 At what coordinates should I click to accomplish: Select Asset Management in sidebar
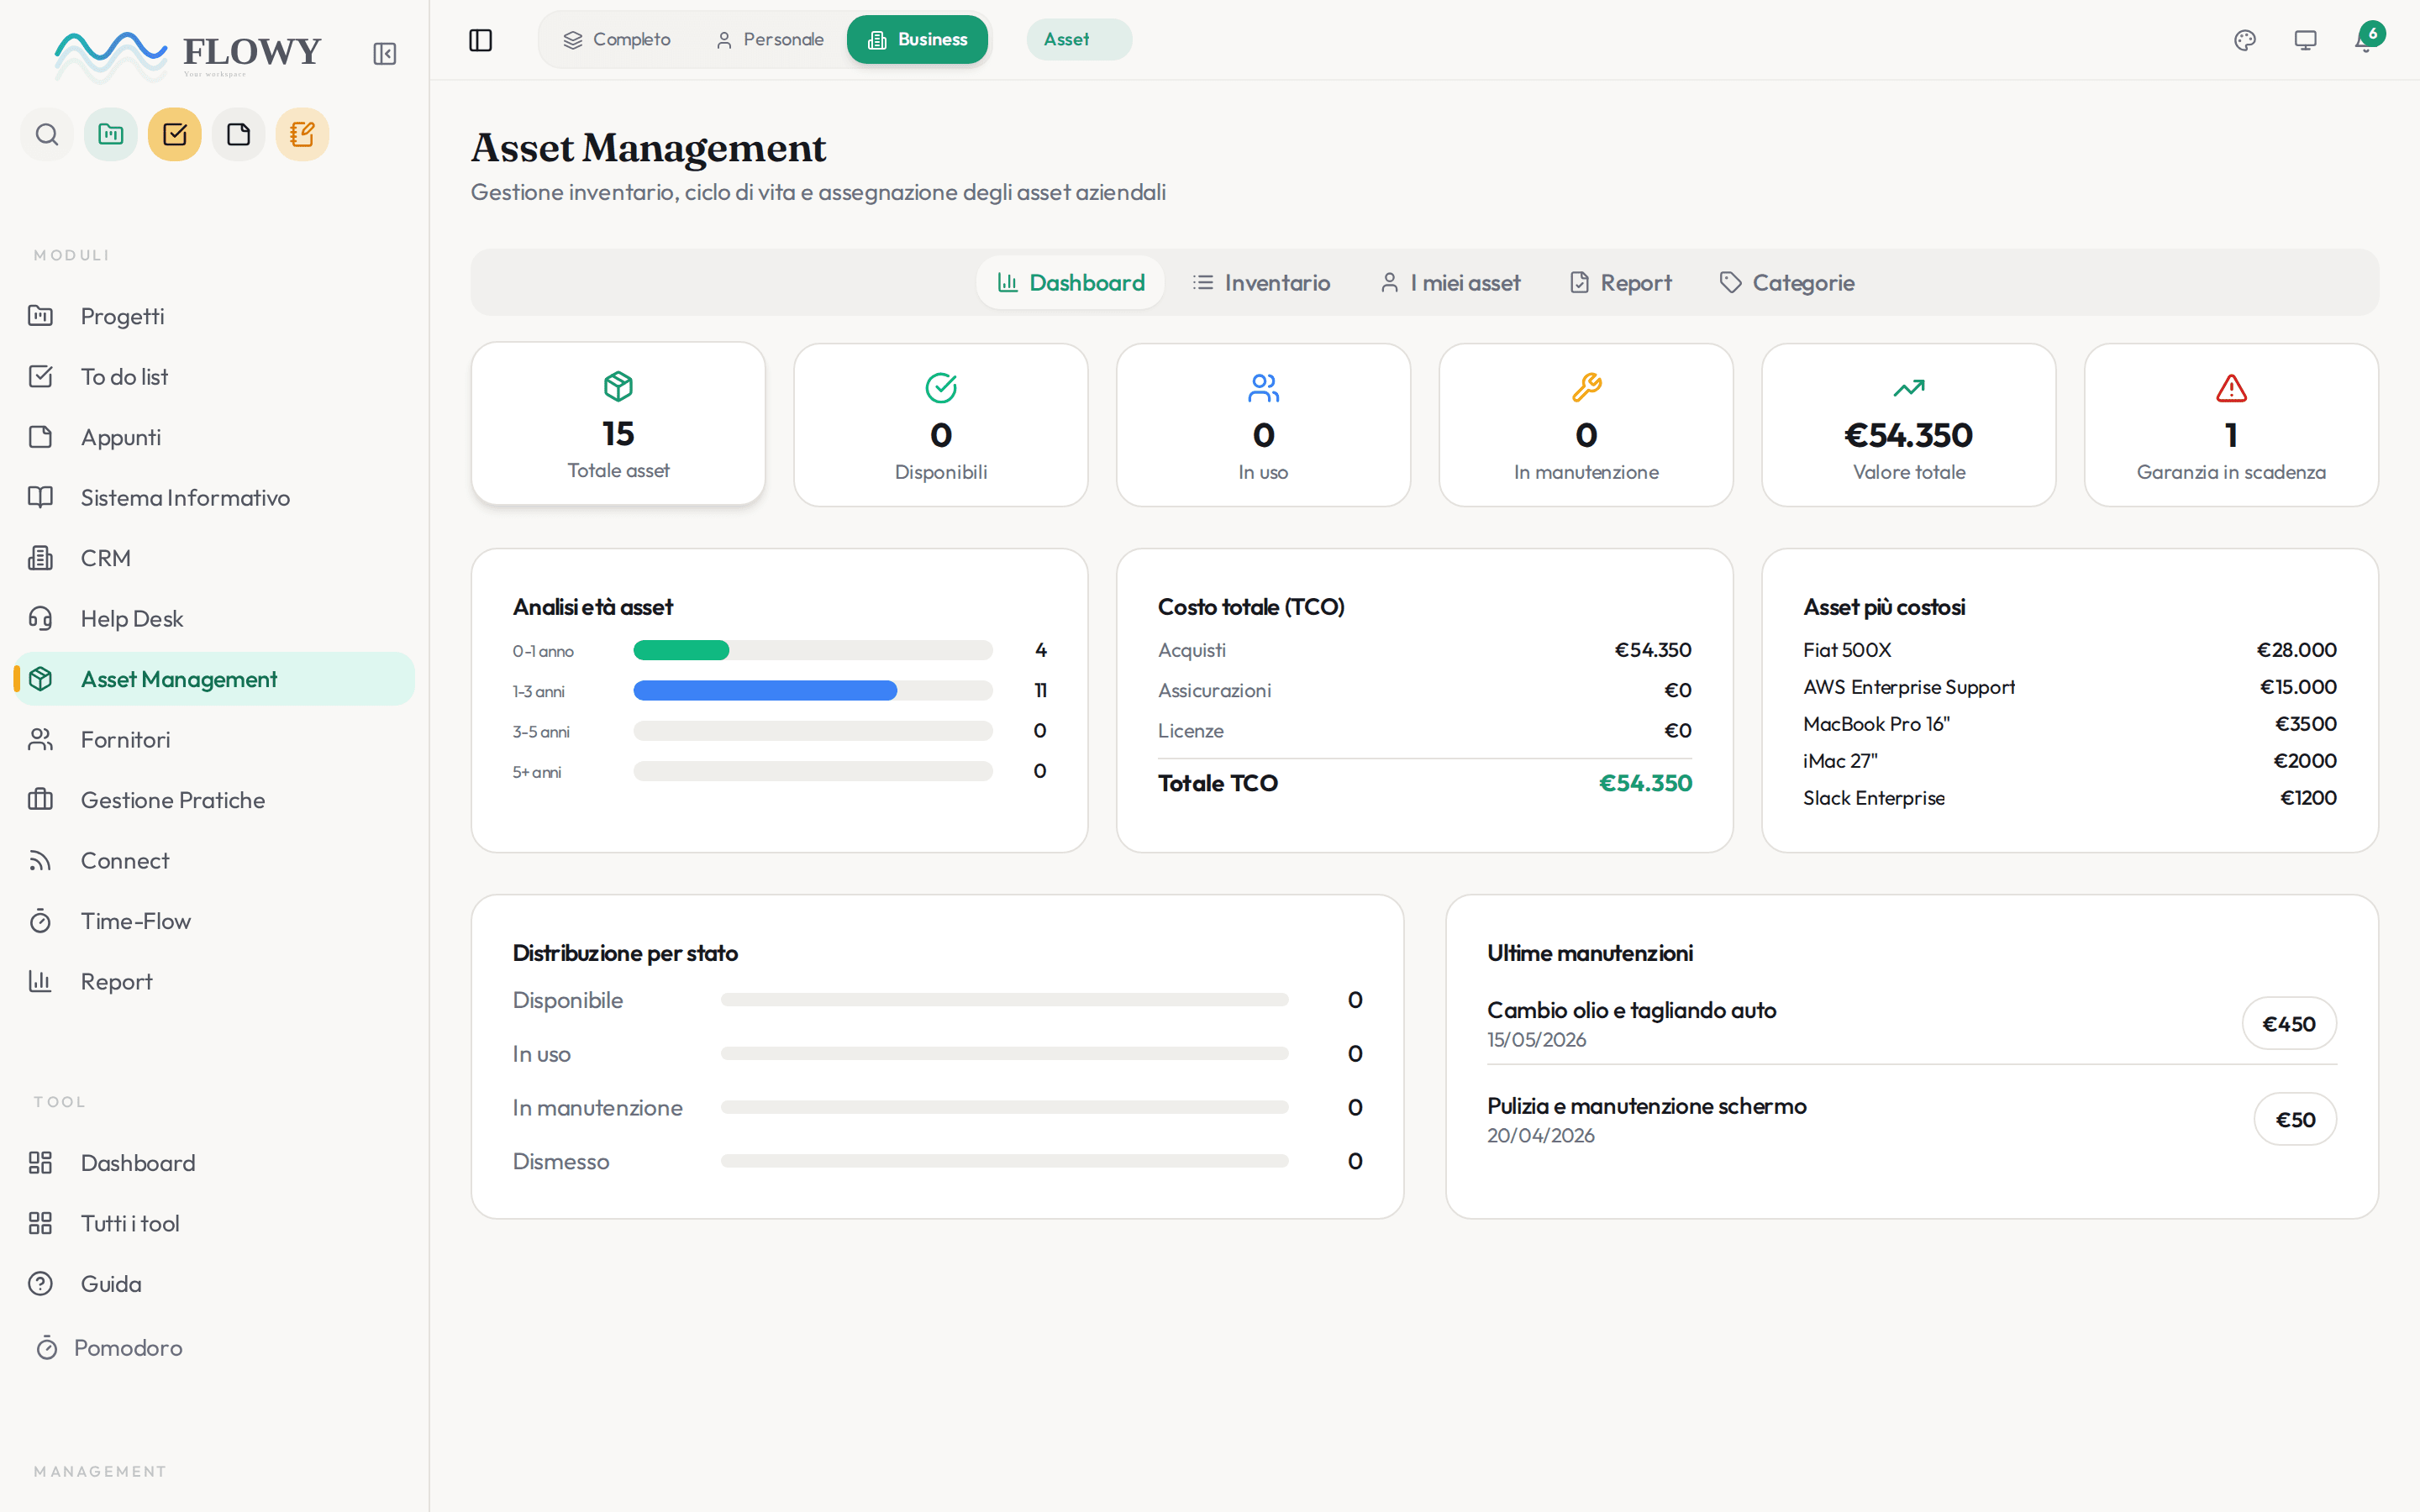coord(214,679)
